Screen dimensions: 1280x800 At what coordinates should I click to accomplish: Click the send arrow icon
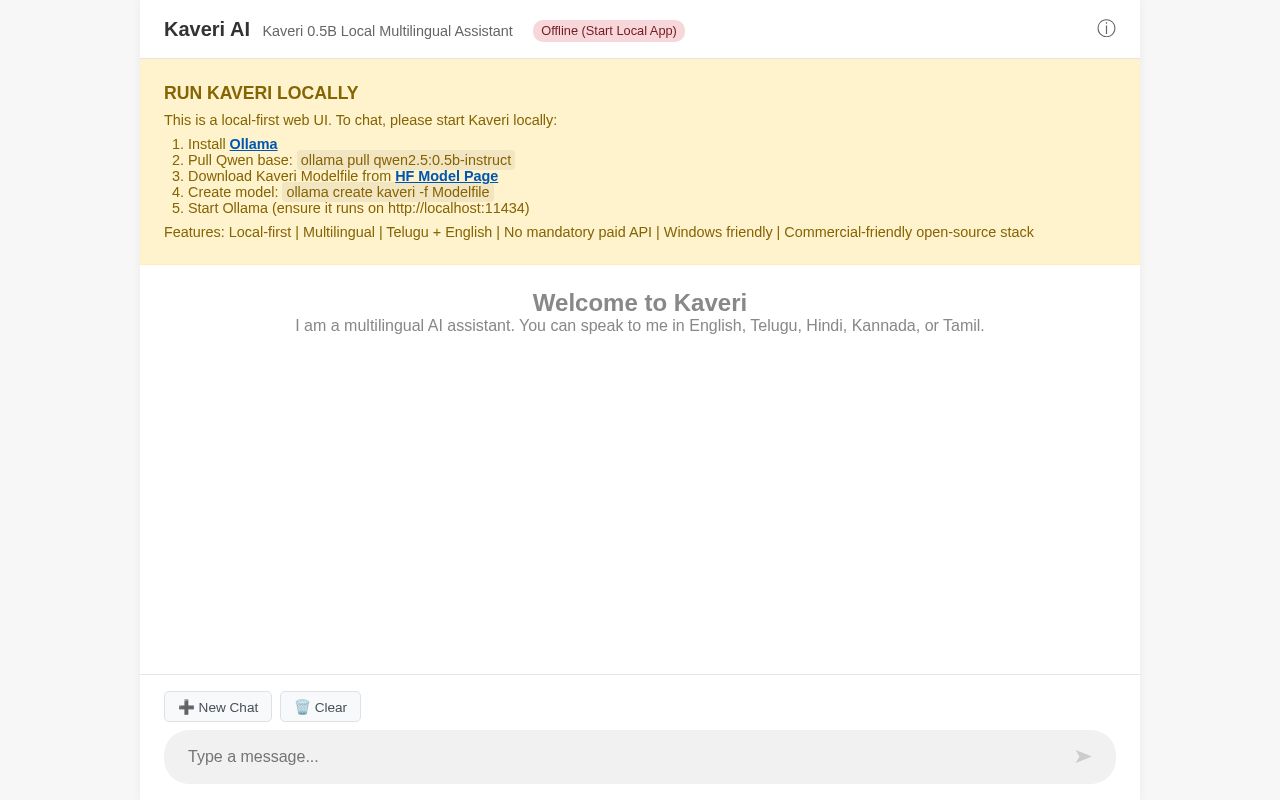1083,757
